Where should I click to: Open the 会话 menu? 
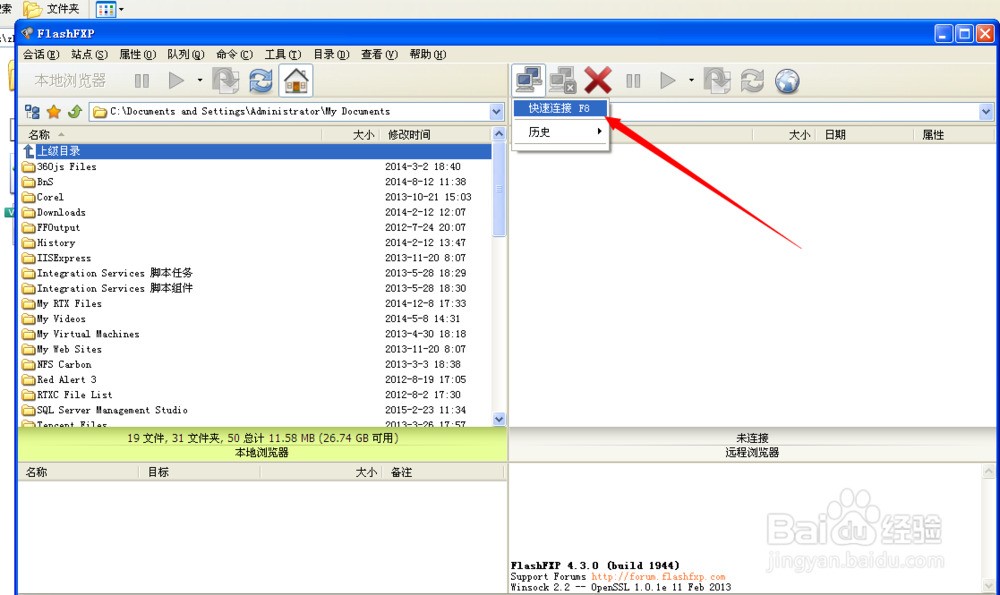(41, 54)
